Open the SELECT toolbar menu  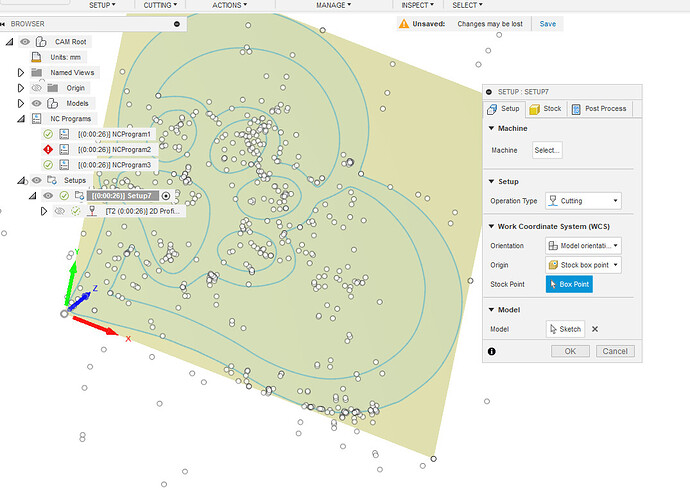point(467,5)
